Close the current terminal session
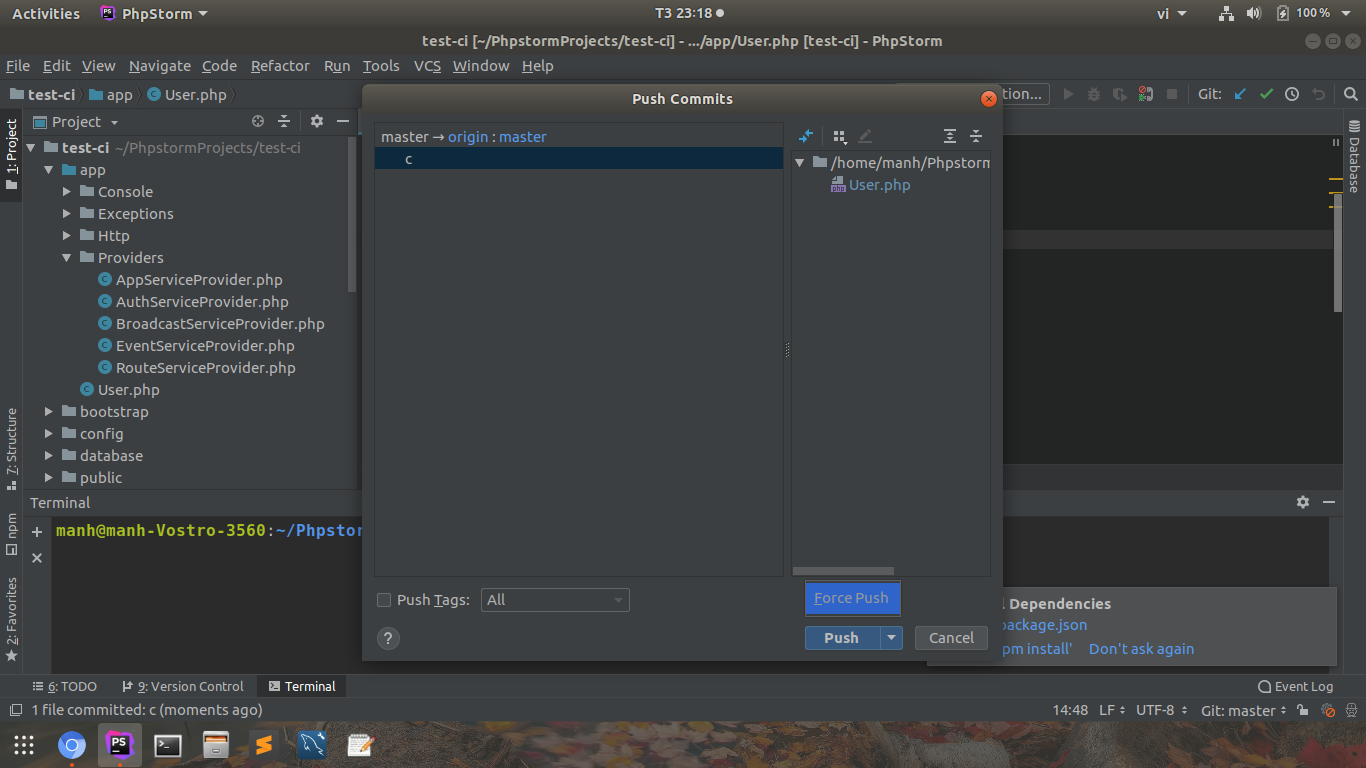 click(x=37, y=558)
